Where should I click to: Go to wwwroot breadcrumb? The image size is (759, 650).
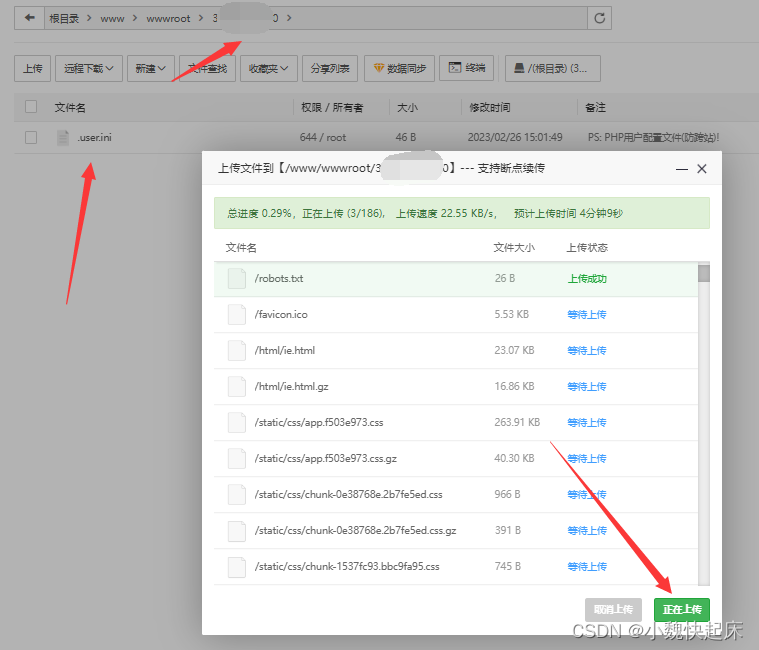tap(168, 19)
